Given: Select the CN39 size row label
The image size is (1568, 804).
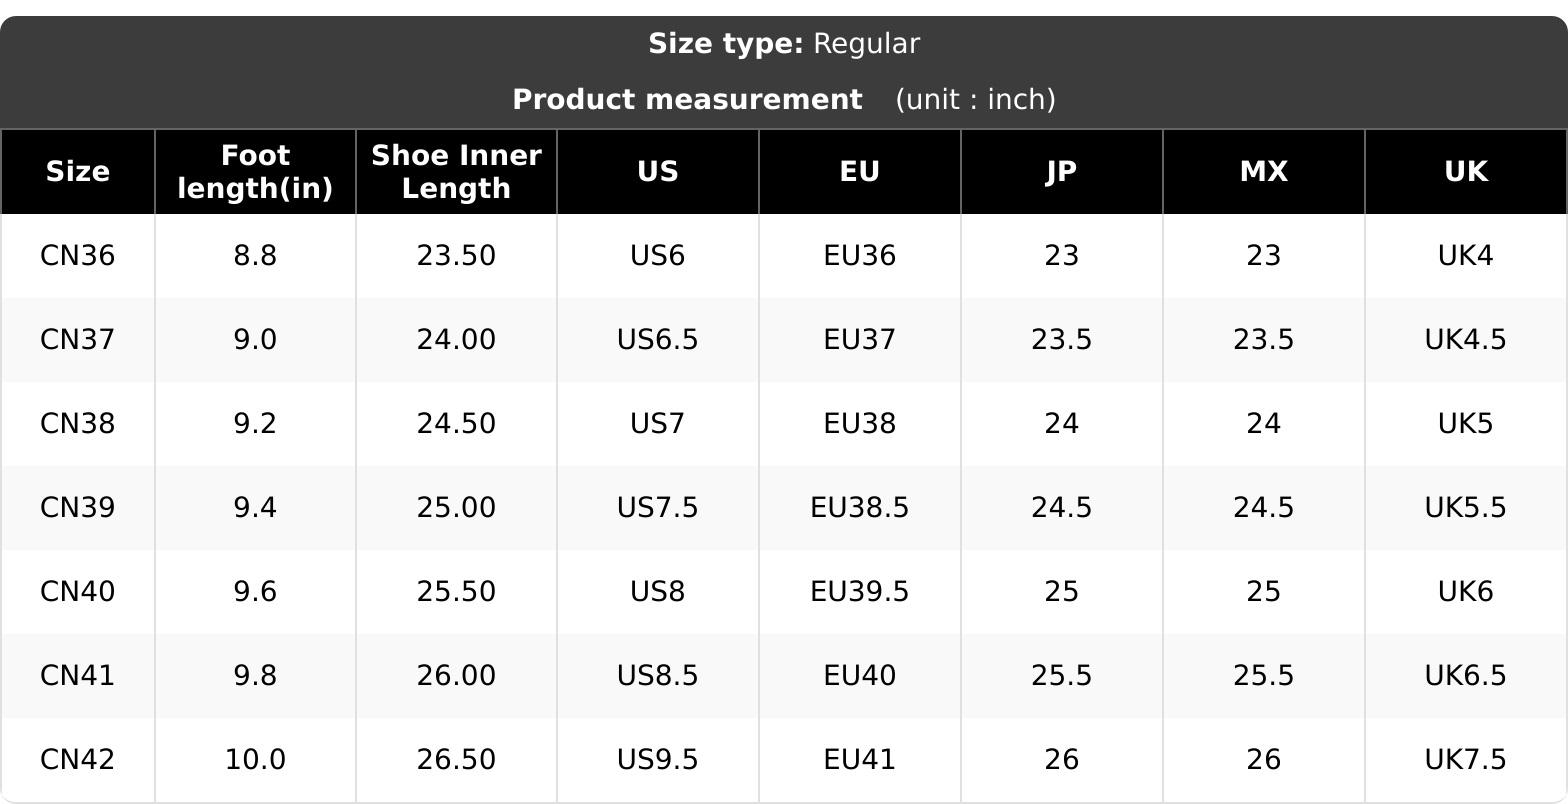Looking at the screenshot, I should [77, 508].
